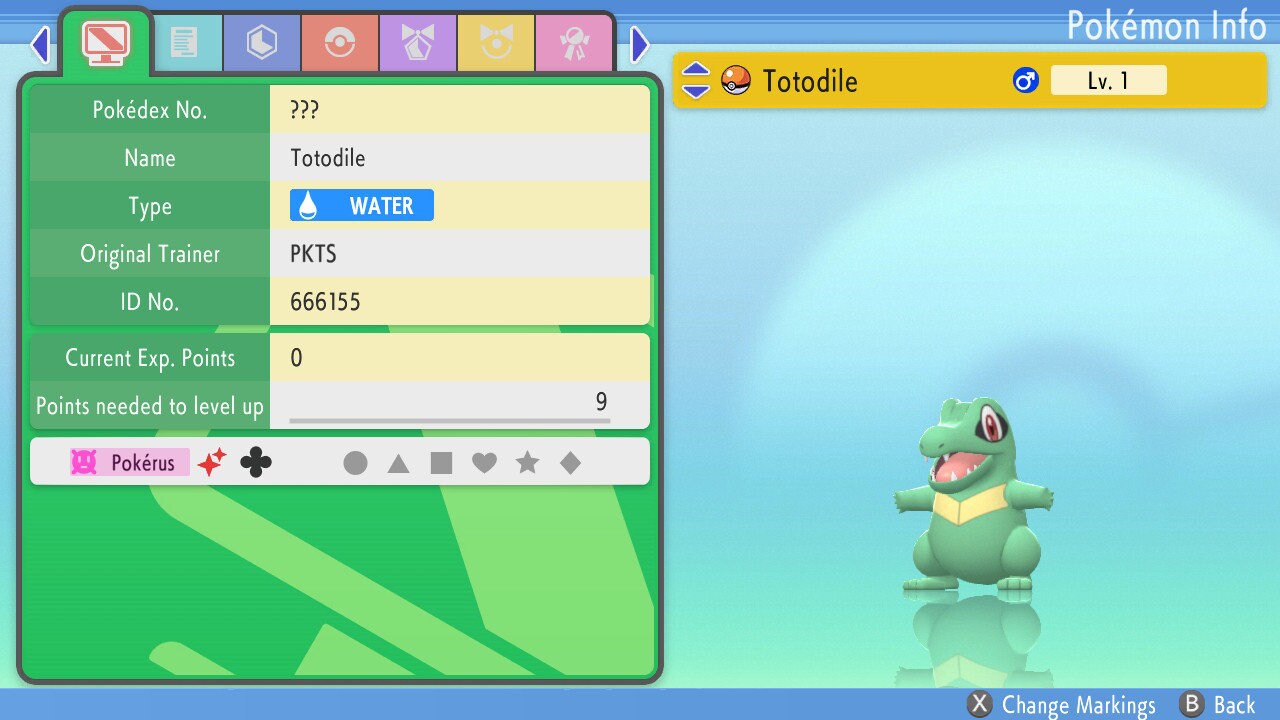Switch Pokémon using up-down arrows beside Totodile
This screenshot has width=1280, height=720.
pos(696,81)
